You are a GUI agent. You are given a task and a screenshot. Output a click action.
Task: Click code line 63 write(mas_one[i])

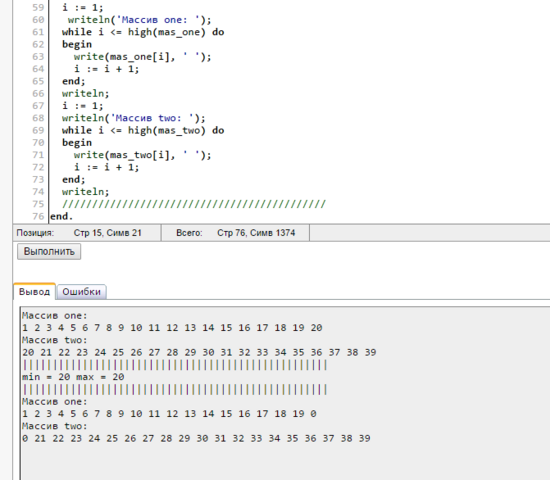coord(142,57)
